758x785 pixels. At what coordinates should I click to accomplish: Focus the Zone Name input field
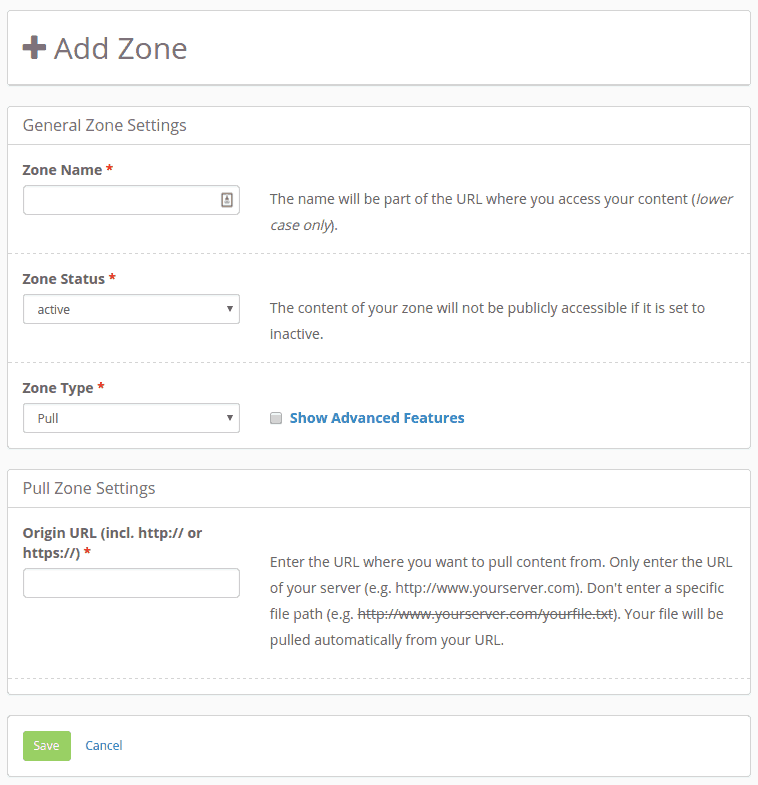pyautogui.click(x=131, y=200)
